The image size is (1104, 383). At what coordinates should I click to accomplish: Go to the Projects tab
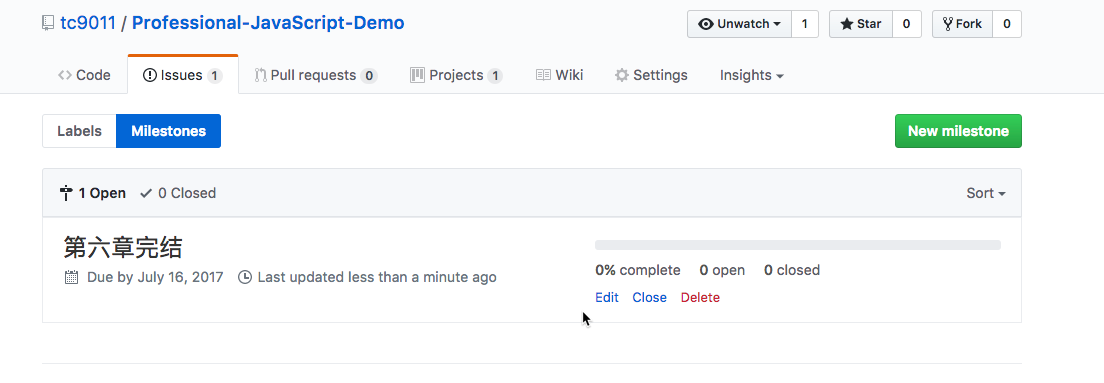click(456, 75)
